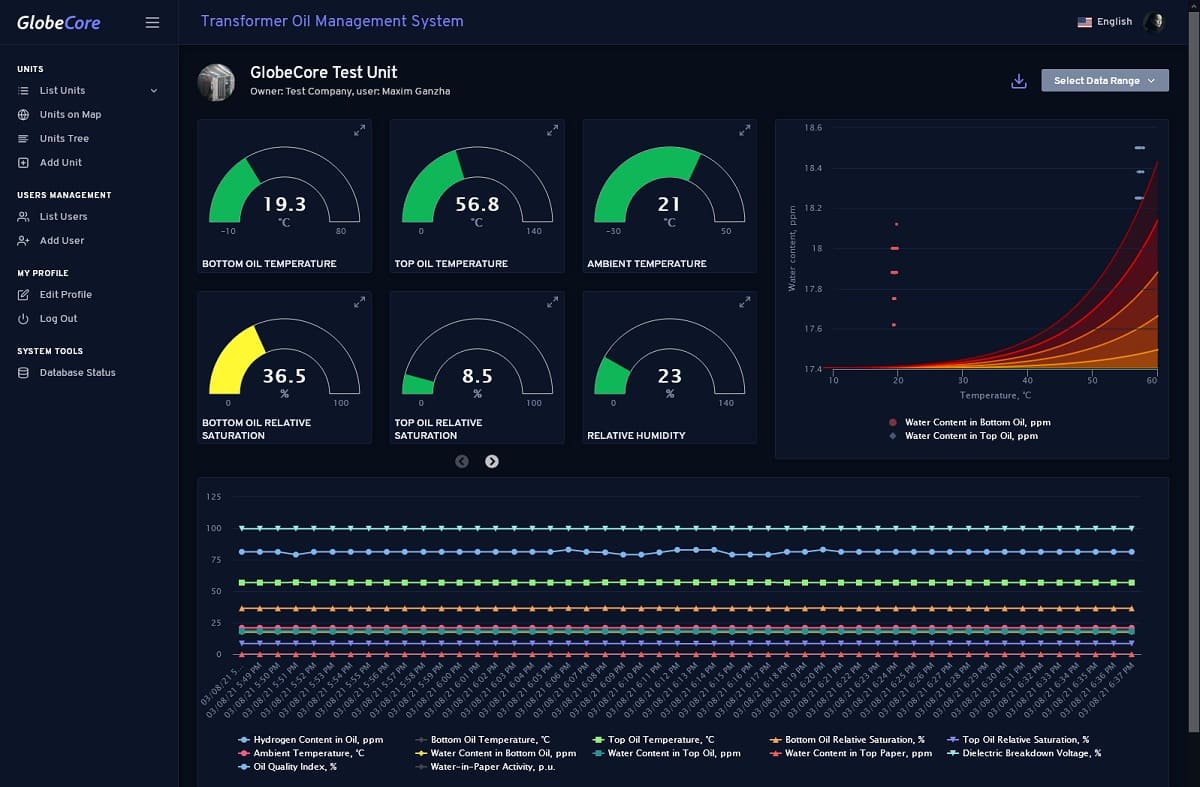
Task: Hide Water Content in Bottom Oil scatter series
Action: [968, 422]
